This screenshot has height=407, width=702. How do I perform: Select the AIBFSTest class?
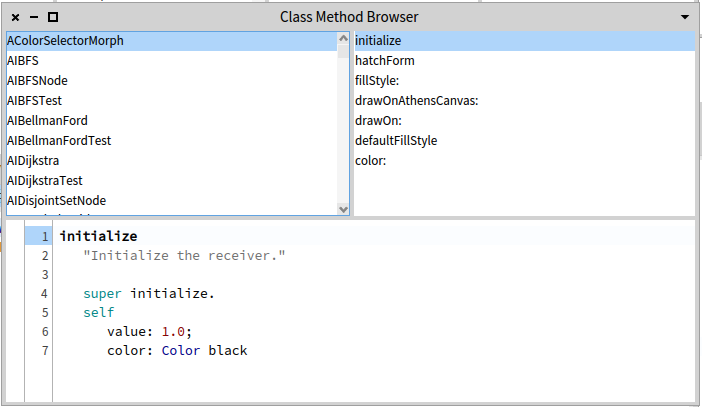(171, 101)
